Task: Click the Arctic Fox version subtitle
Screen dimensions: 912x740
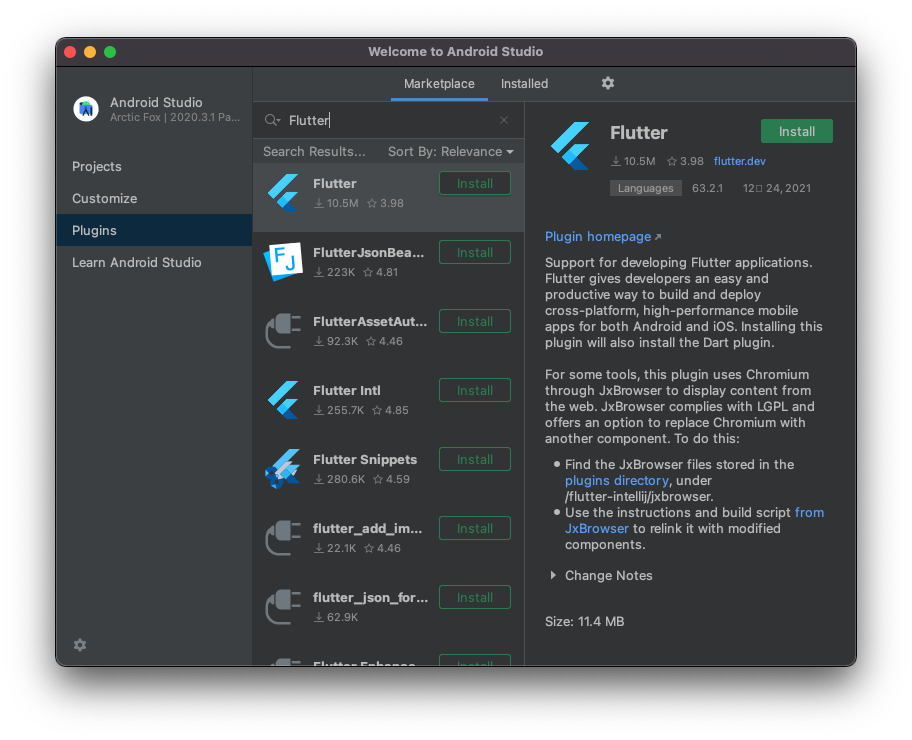Action: tap(175, 117)
